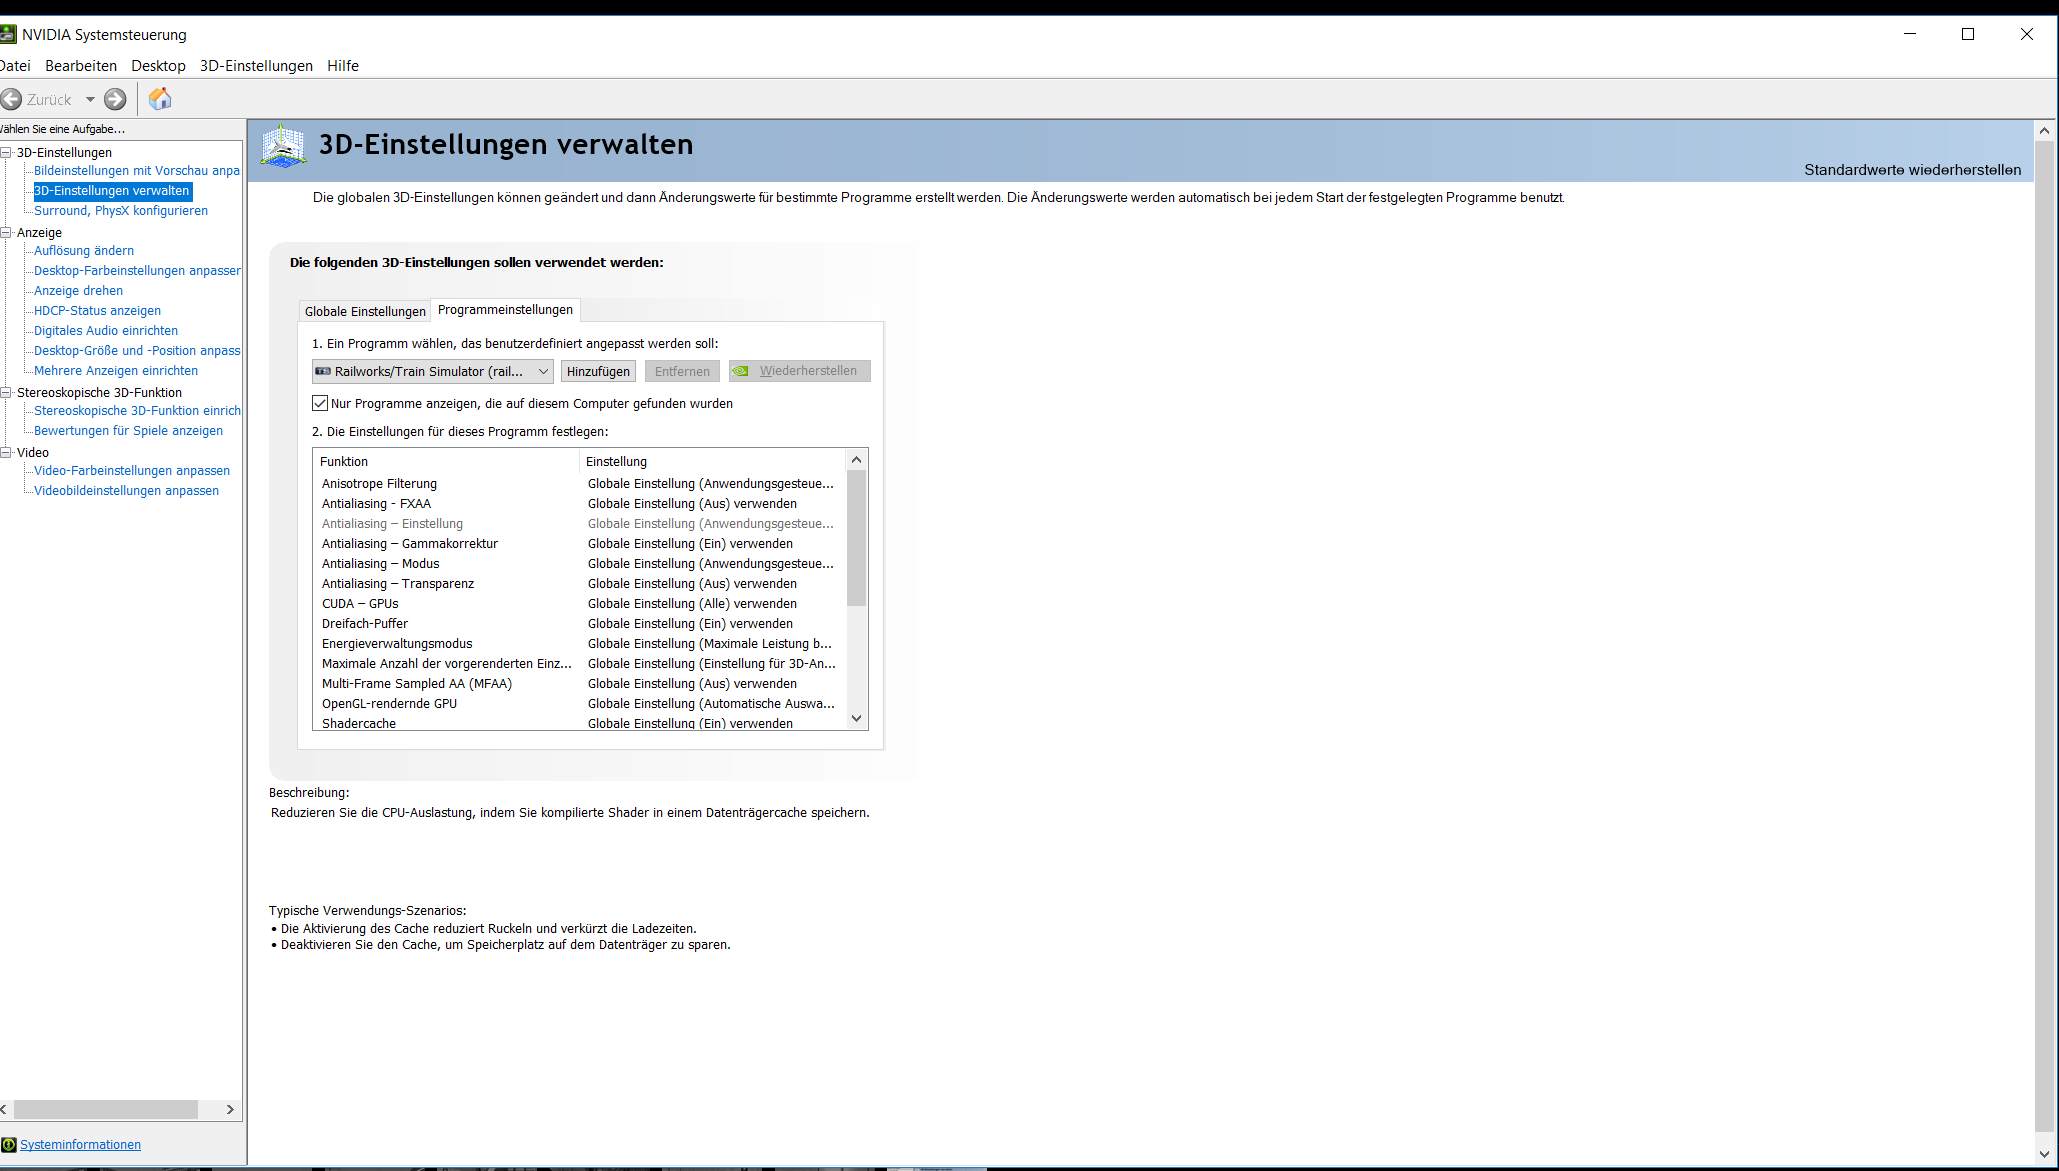The width and height of the screenshot is (2059, 1171).
Task: Open 'Auflösung ändern' in the task tree
Action: (x=84, y=251)
